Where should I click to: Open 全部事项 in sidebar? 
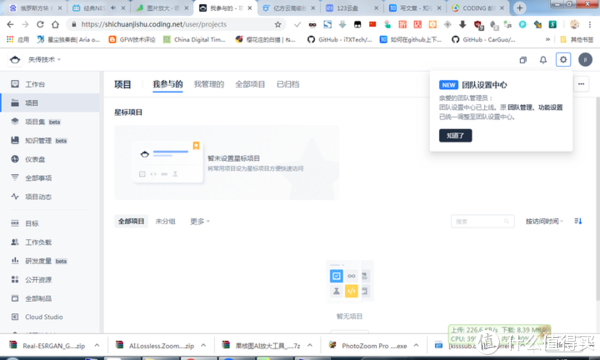click(x=50, y=178)
